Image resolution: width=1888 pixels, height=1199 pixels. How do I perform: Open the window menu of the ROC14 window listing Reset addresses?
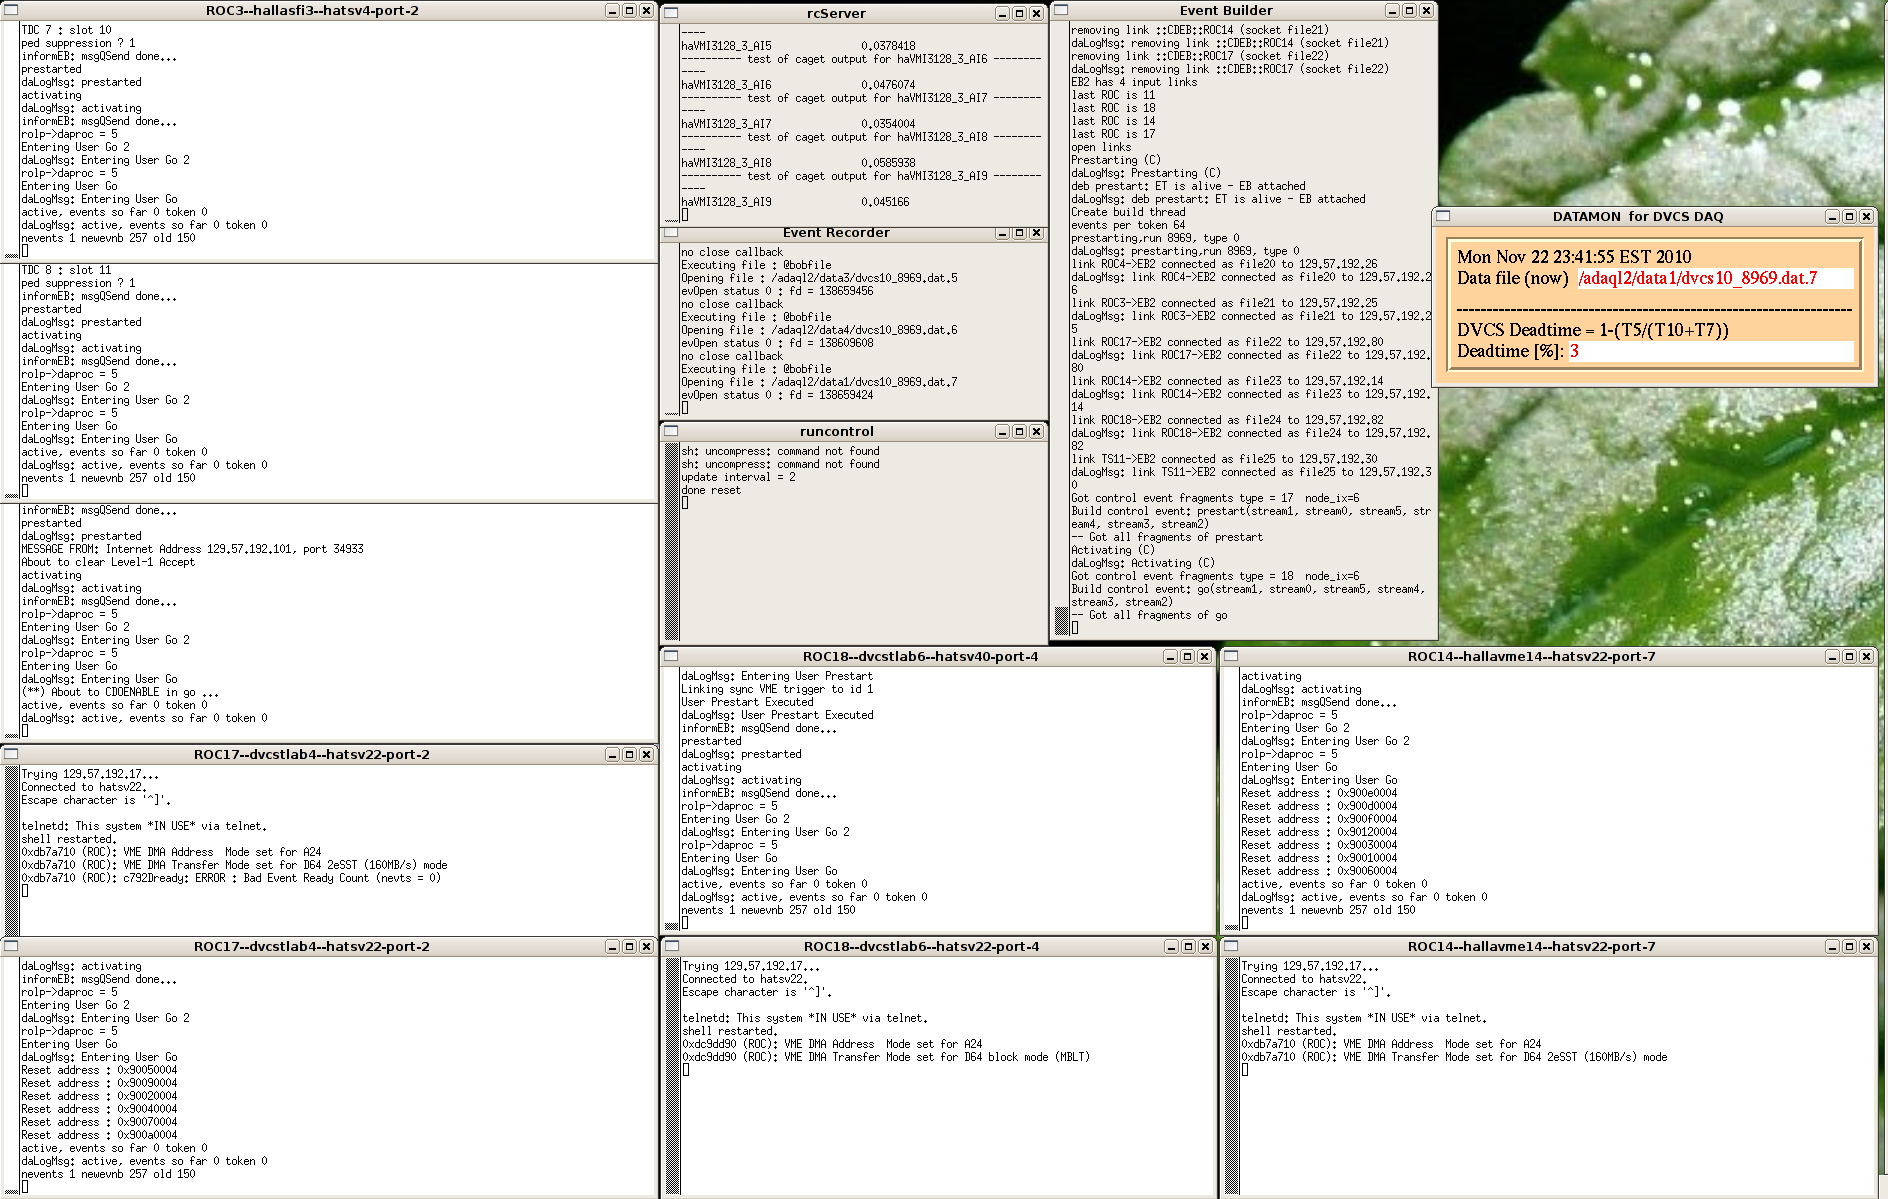[1231, 656]
